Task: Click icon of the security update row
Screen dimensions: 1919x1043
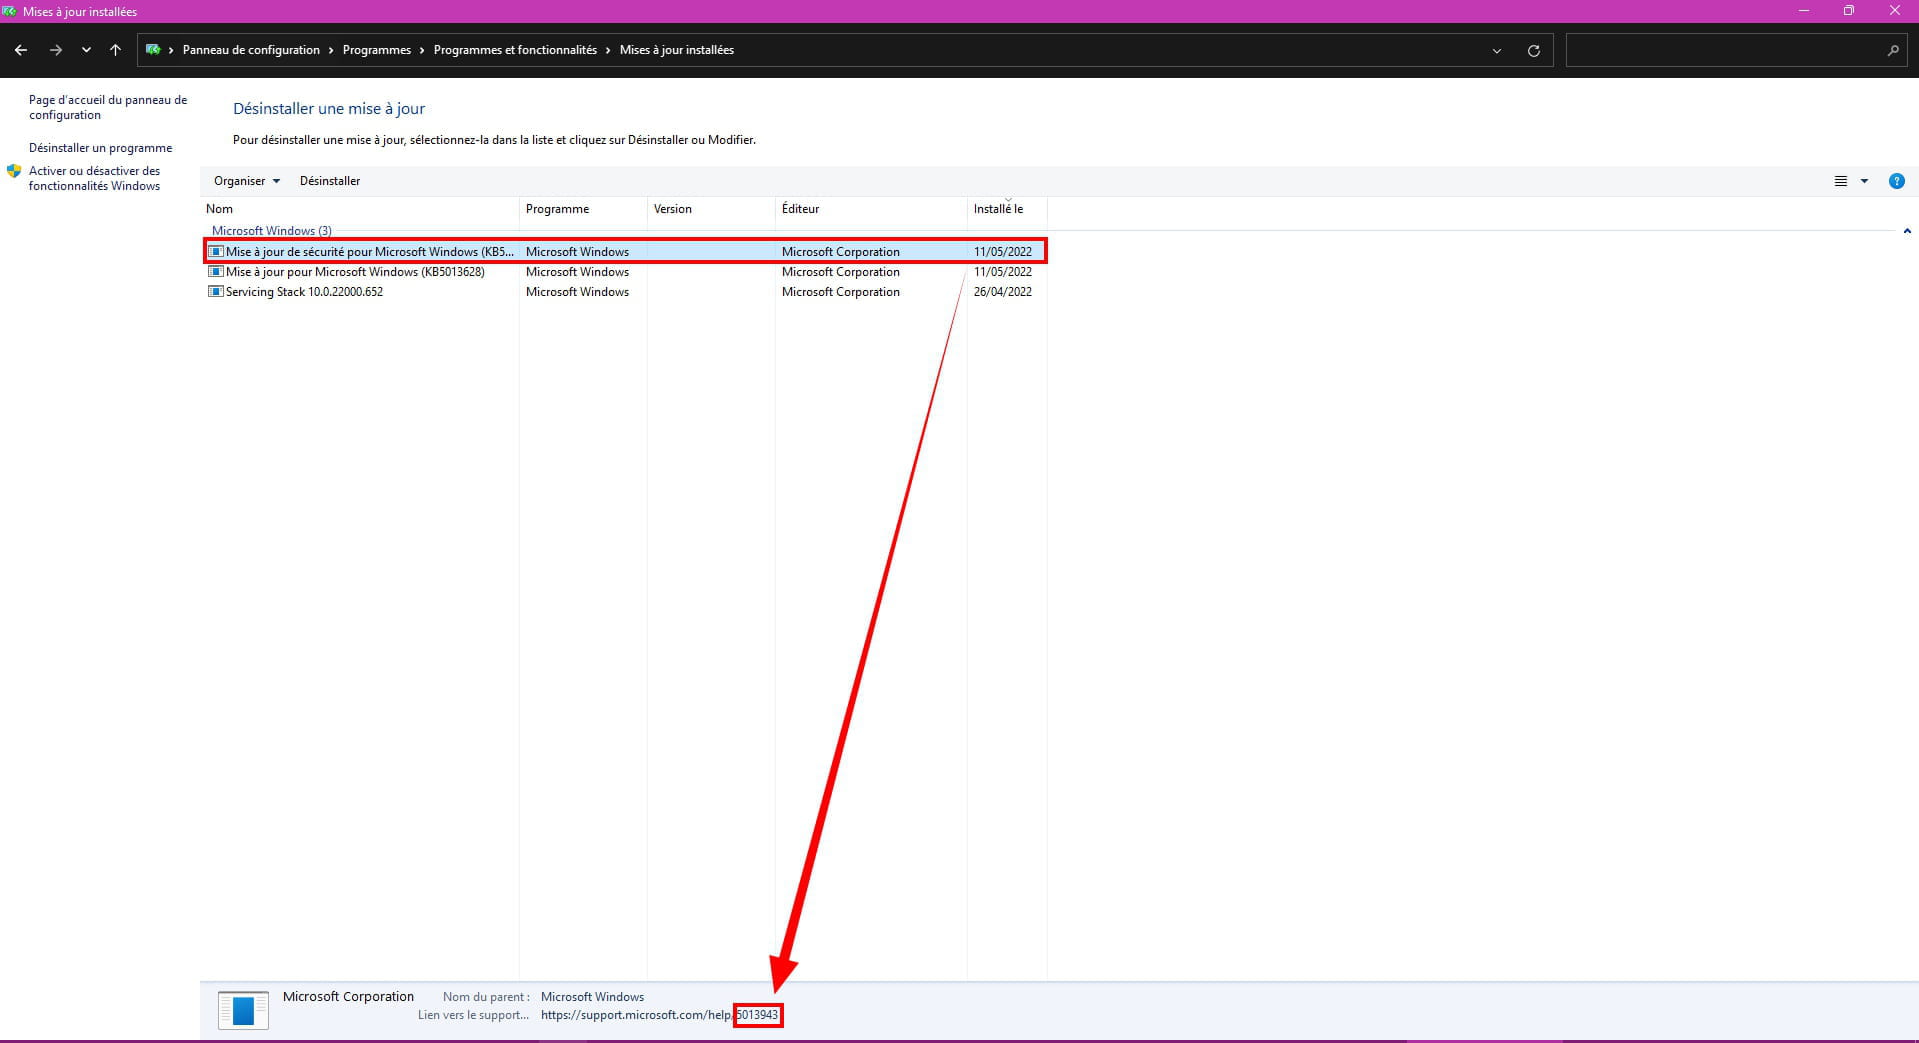Action: coord(215,251)
